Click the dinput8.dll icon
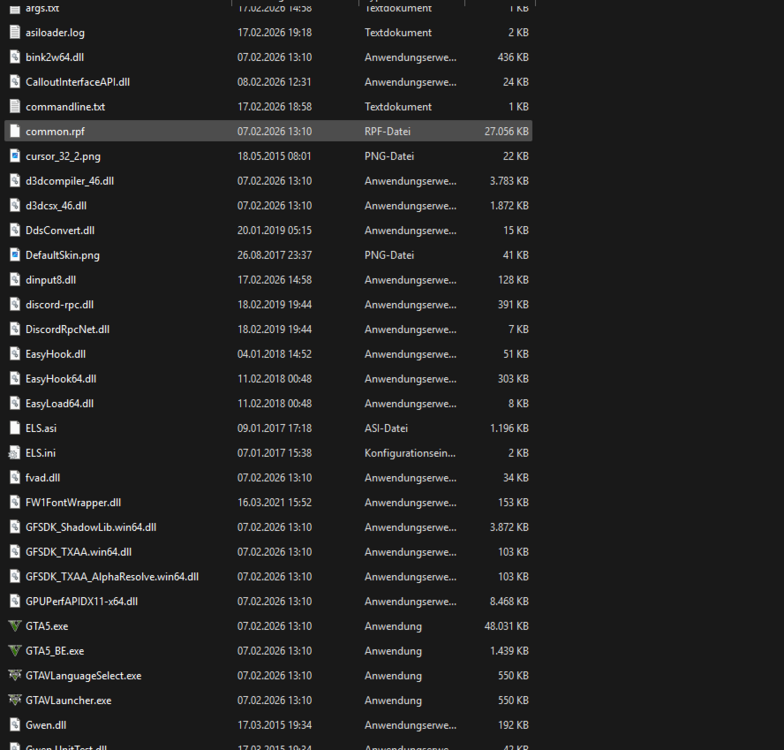This screenshot has height=750, width=784. 15,280
